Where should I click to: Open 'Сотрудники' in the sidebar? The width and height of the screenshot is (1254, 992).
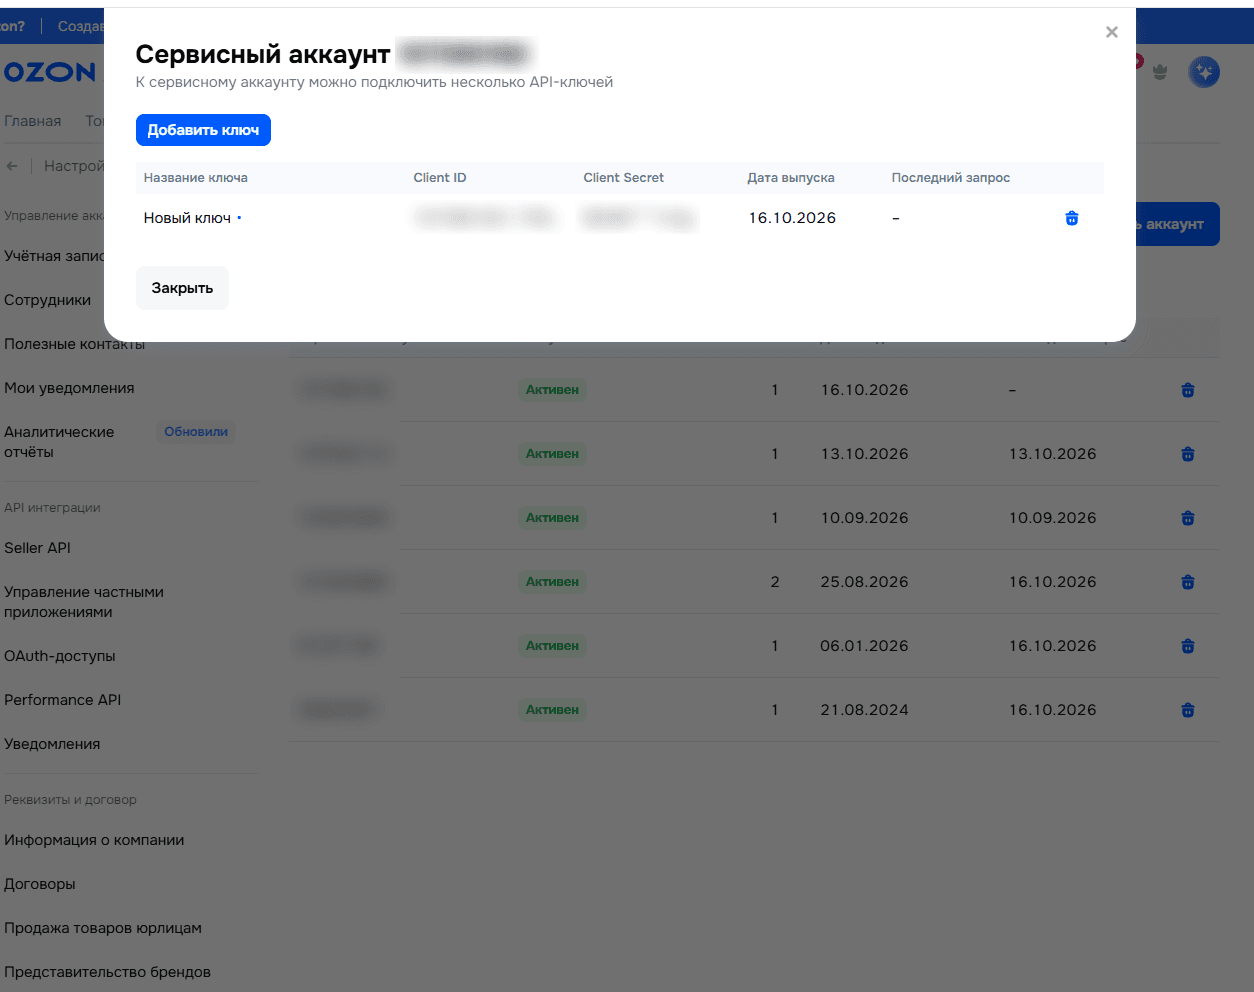click(x=47, y=300)
